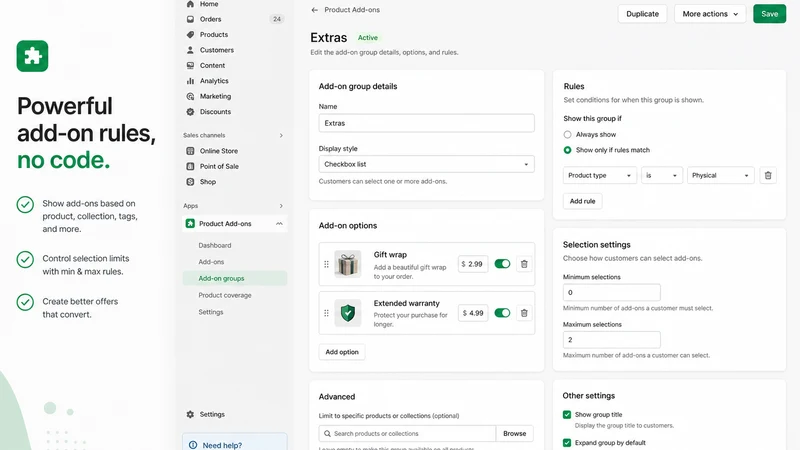Viewport: 800px width, 450px height.
Task: Select the Always show radio button
Action: click(567, 135)
